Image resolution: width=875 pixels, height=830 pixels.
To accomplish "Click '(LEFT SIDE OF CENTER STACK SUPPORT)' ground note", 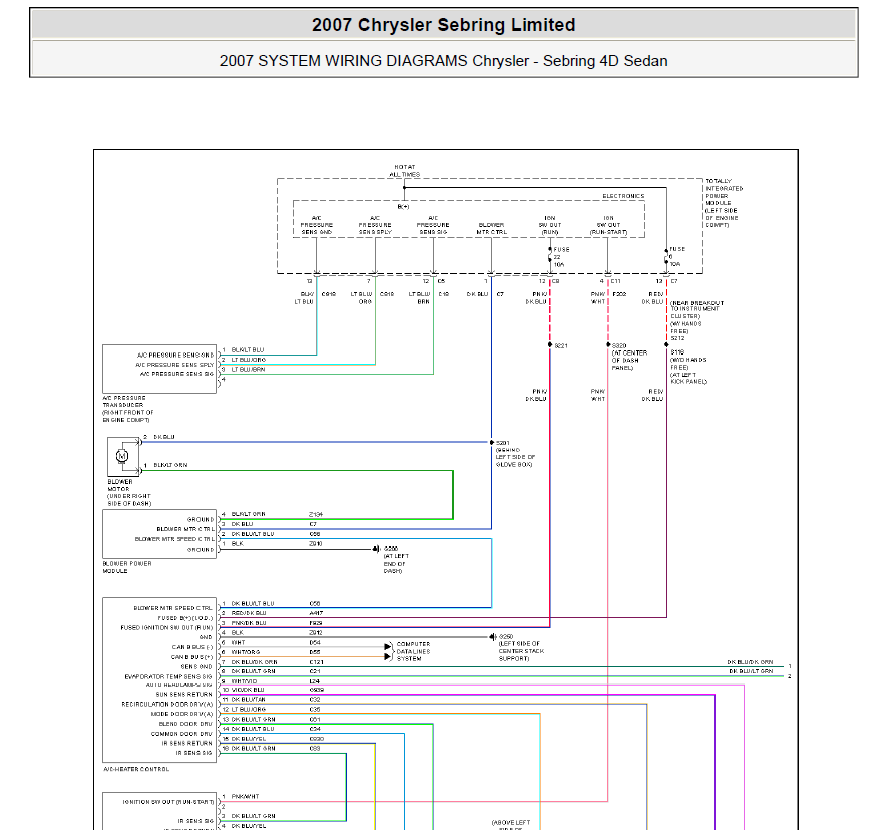I will pos(521,651).
